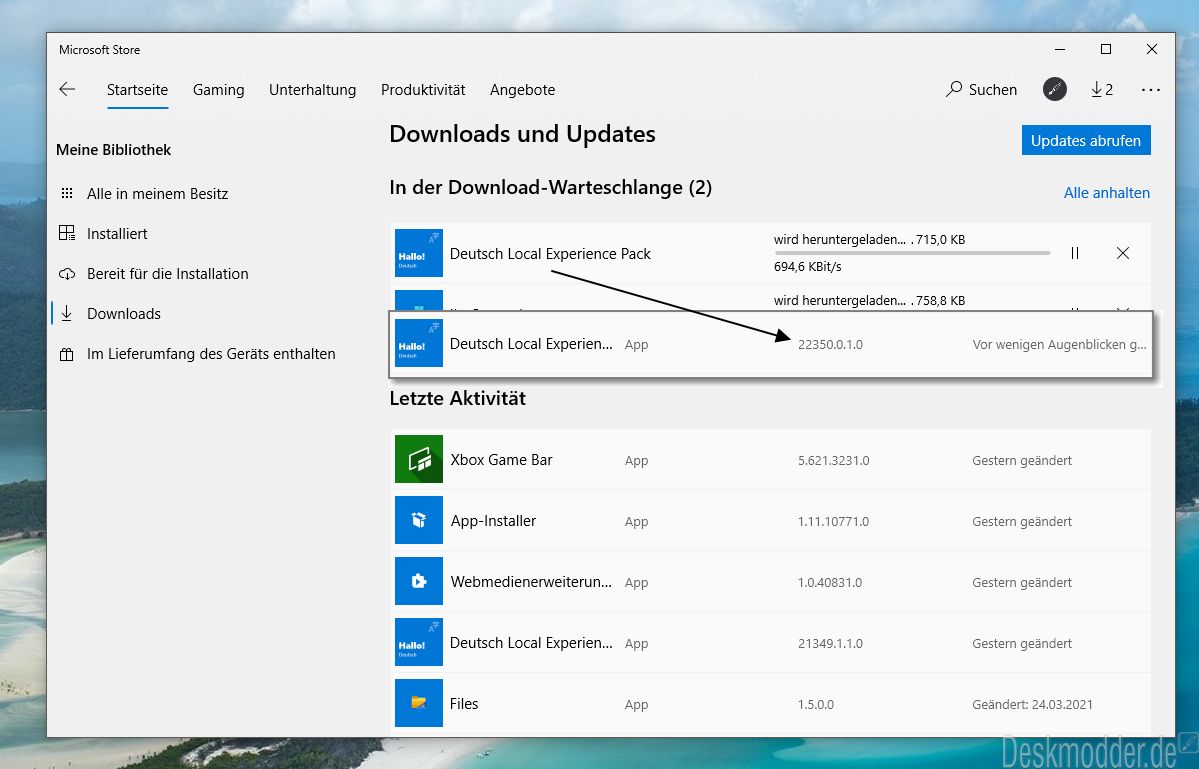1199x769 pixels.
Task: Open the three-dot more menu
Action: point(1151,89)
